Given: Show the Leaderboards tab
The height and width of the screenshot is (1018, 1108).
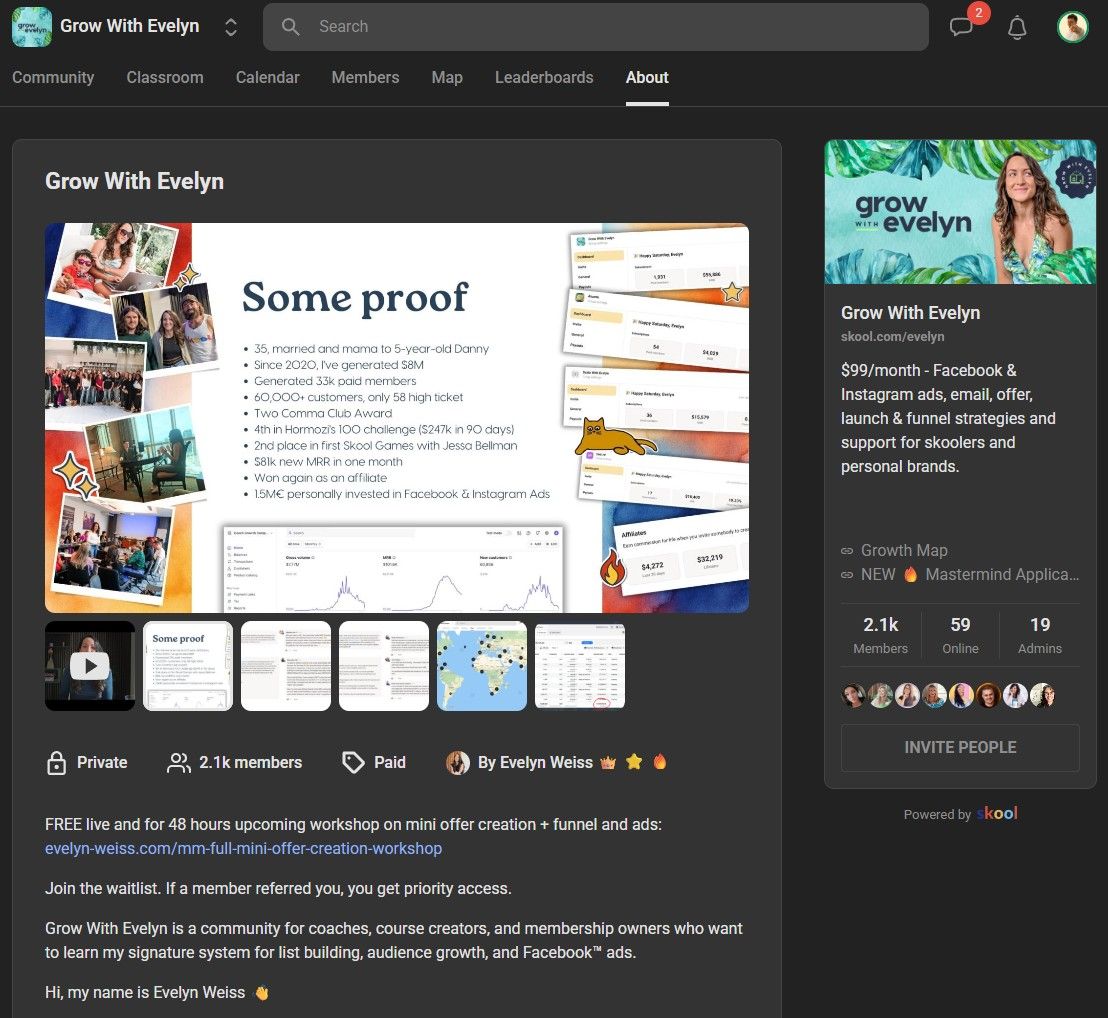Looking at the screenshot, I should (x=544, y=78).
